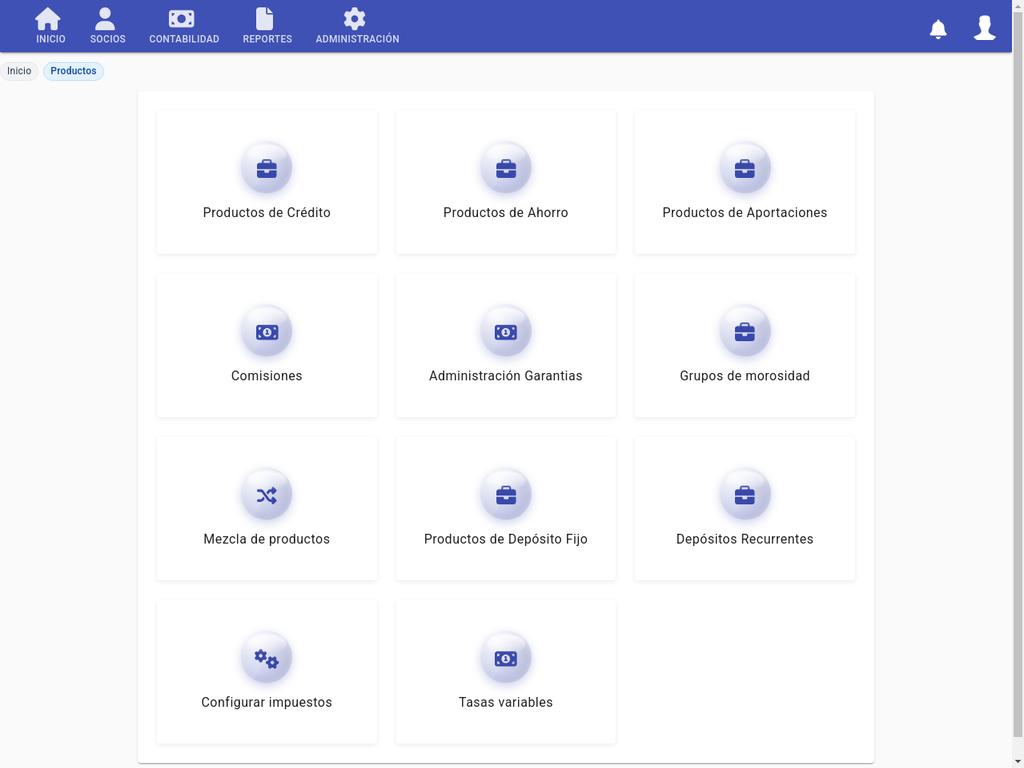Open the Socios menu
The height and width of the screenshot is (768, 1024).
pyautogui.click(x=107, y=26)
